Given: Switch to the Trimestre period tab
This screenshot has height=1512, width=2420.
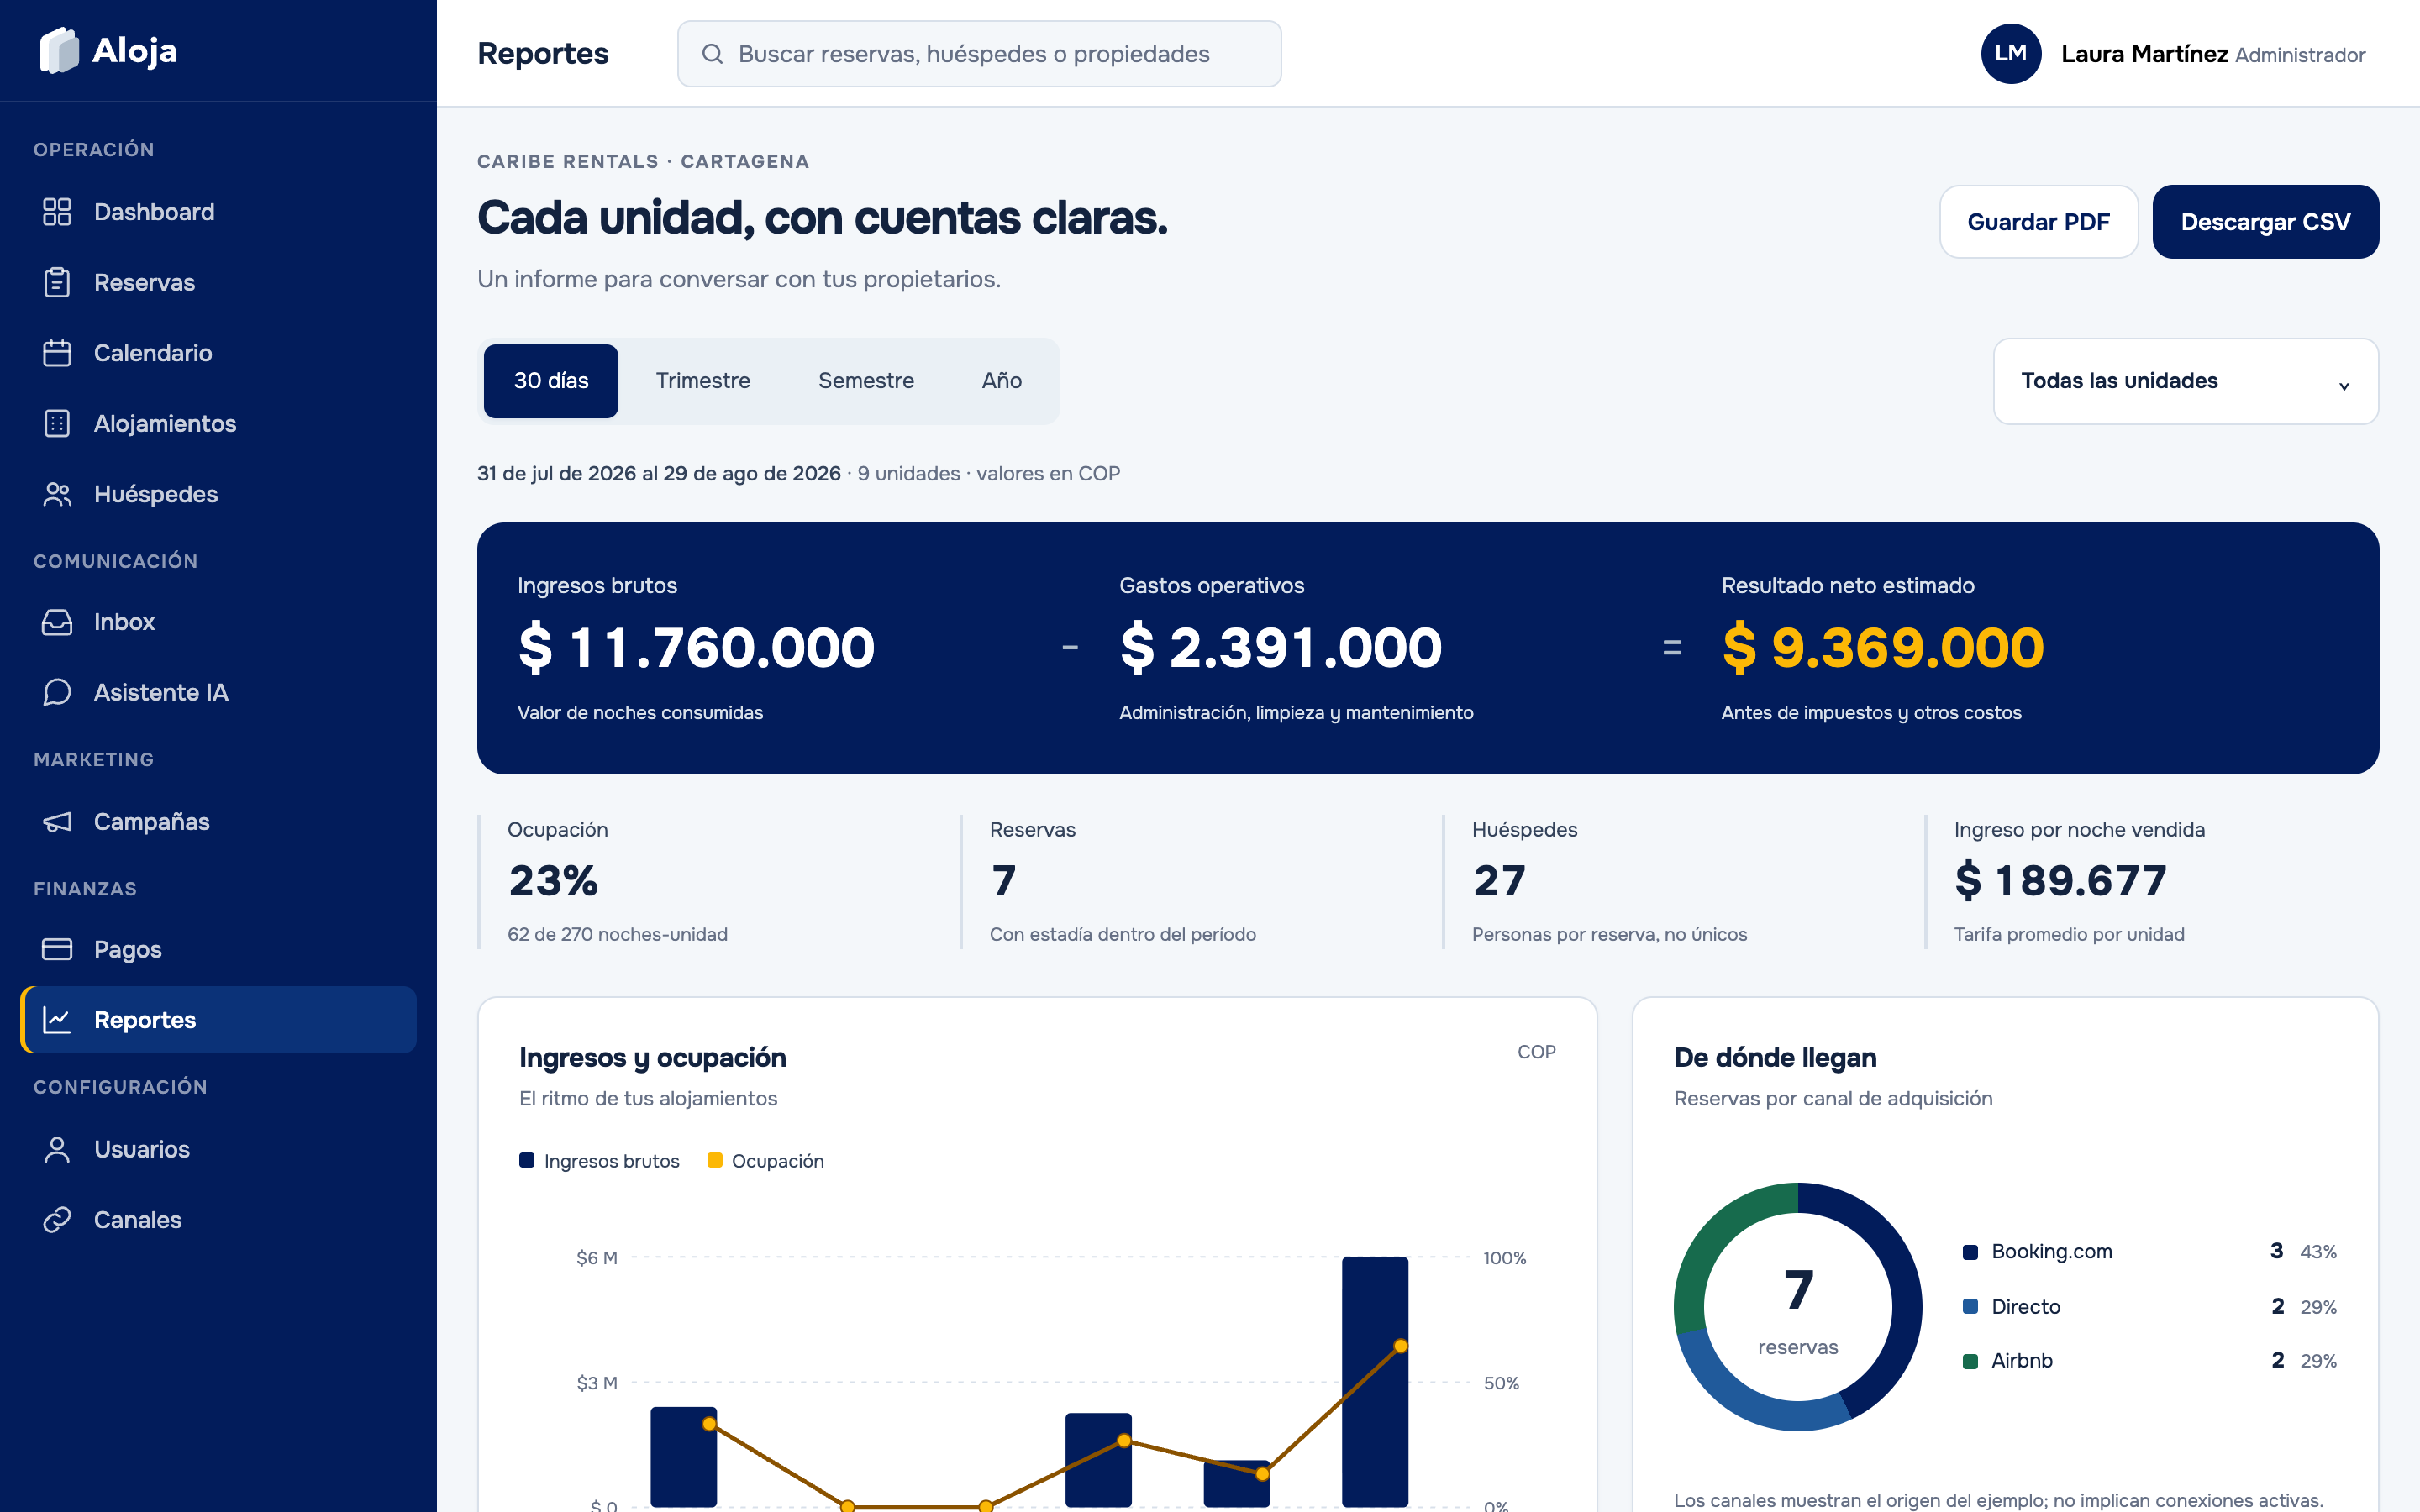Looking at the screenshot, I should (703, 381).
